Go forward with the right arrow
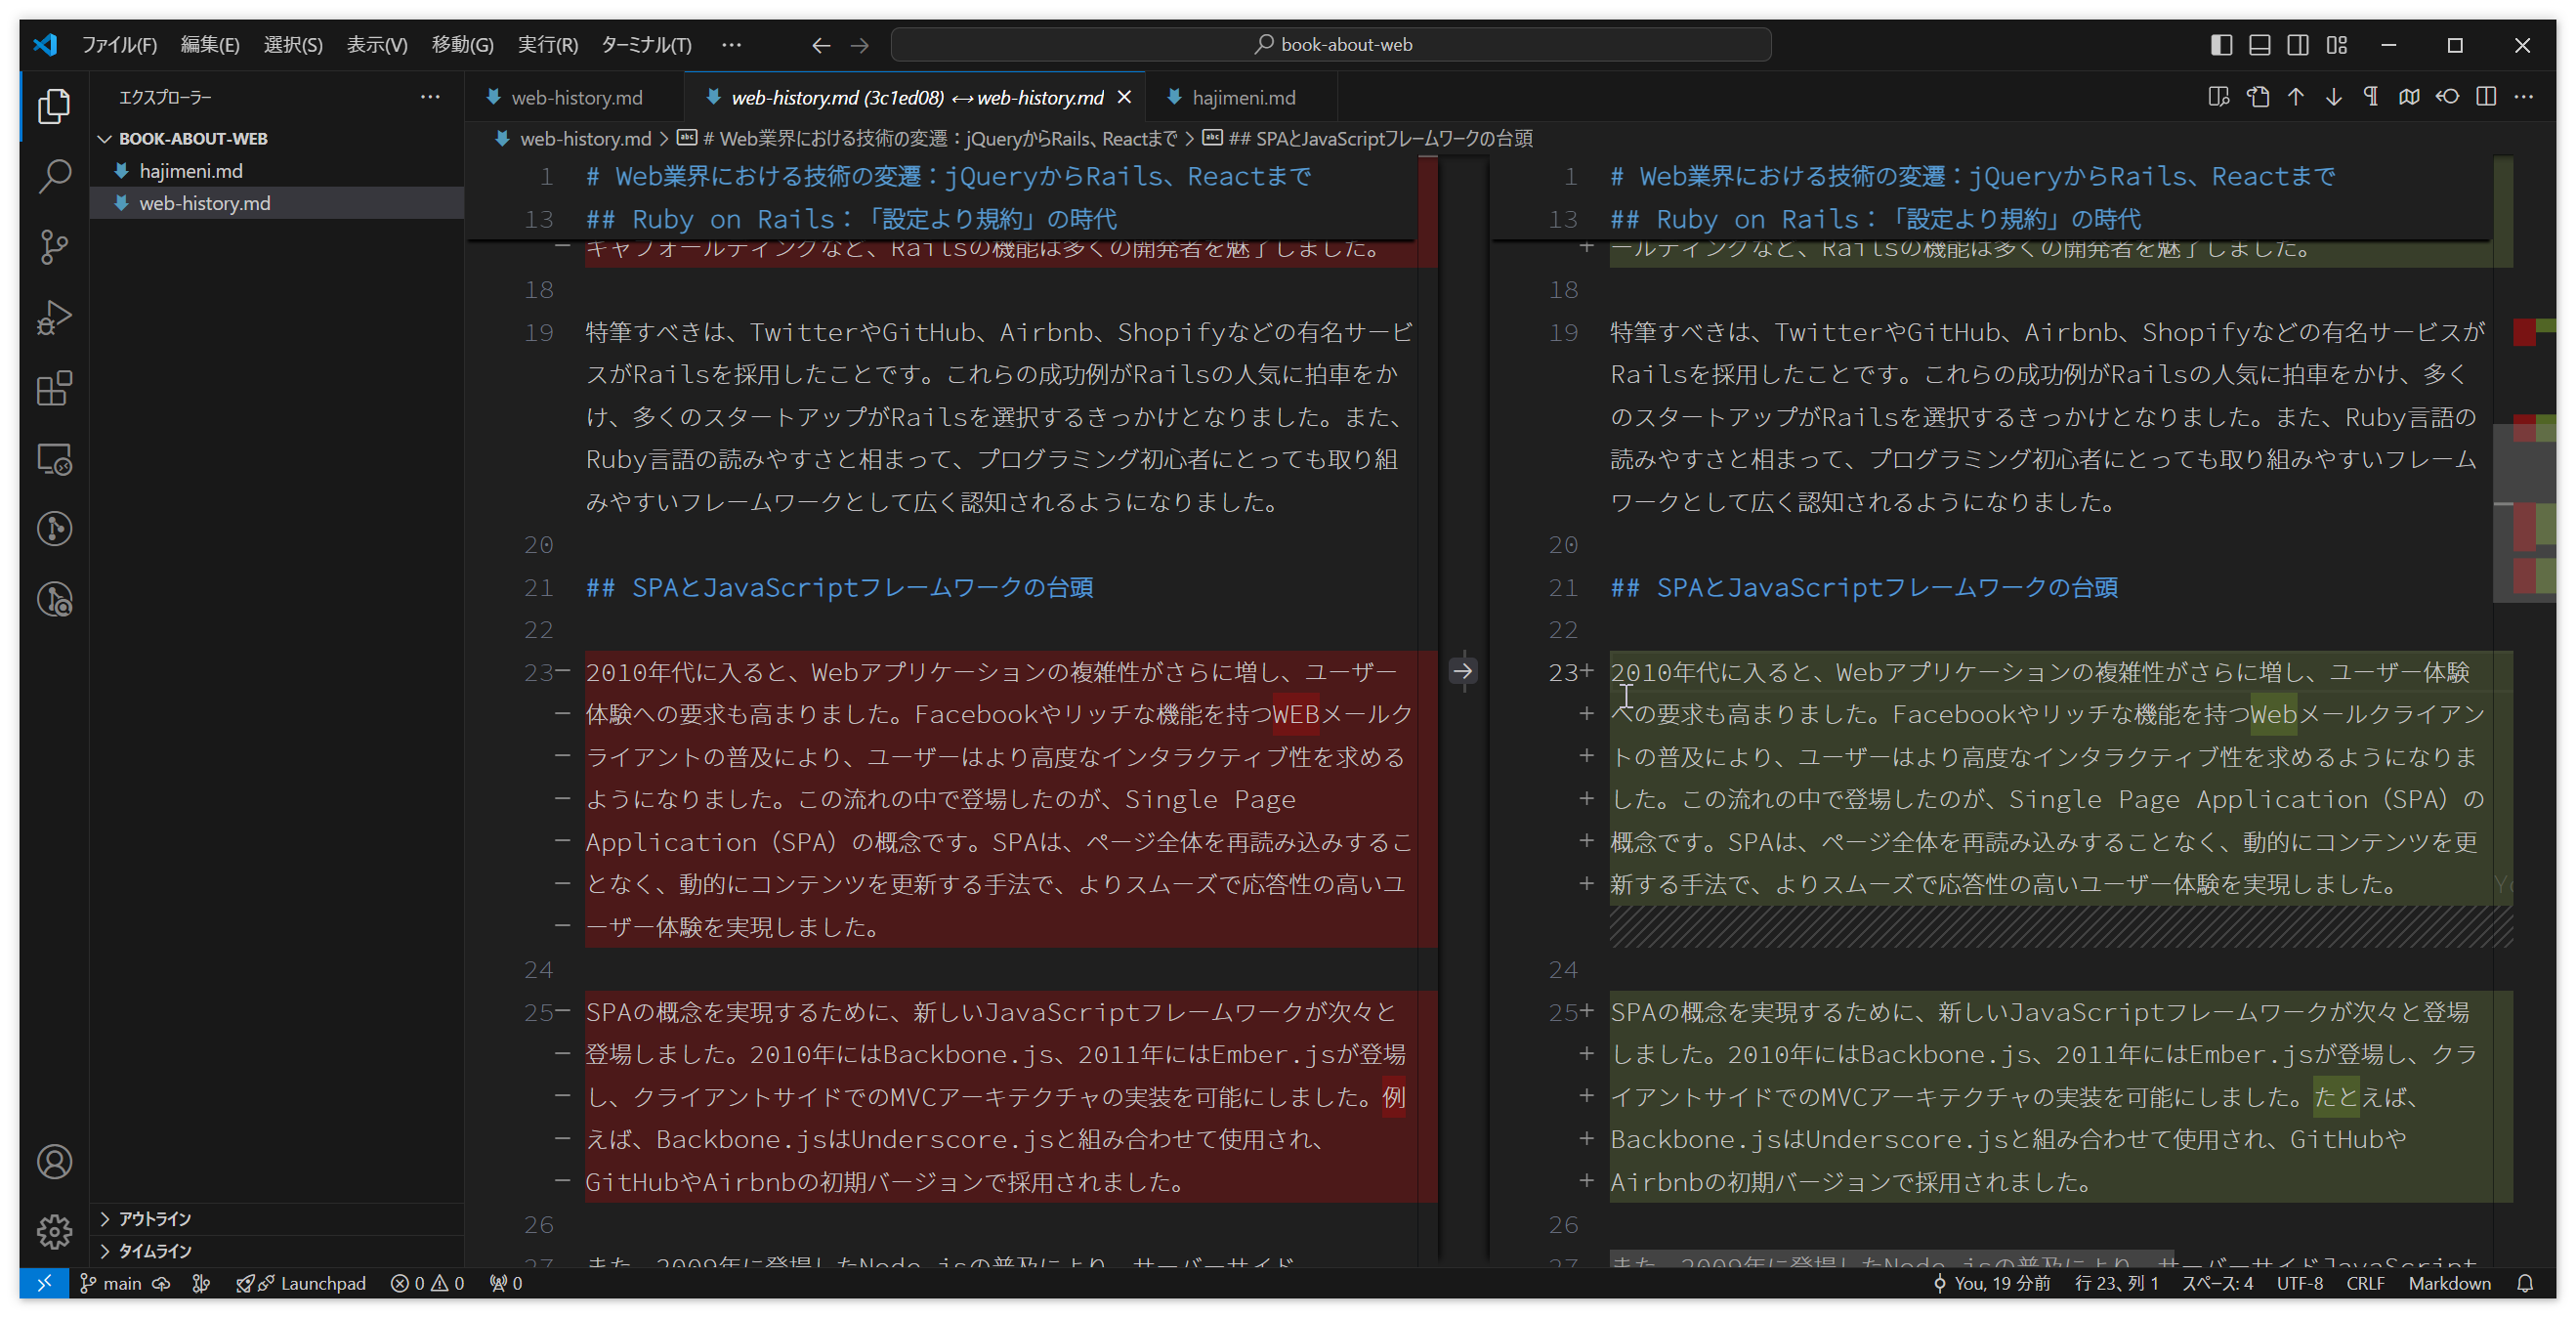The image size is (2576, 1318). [860, 45]
